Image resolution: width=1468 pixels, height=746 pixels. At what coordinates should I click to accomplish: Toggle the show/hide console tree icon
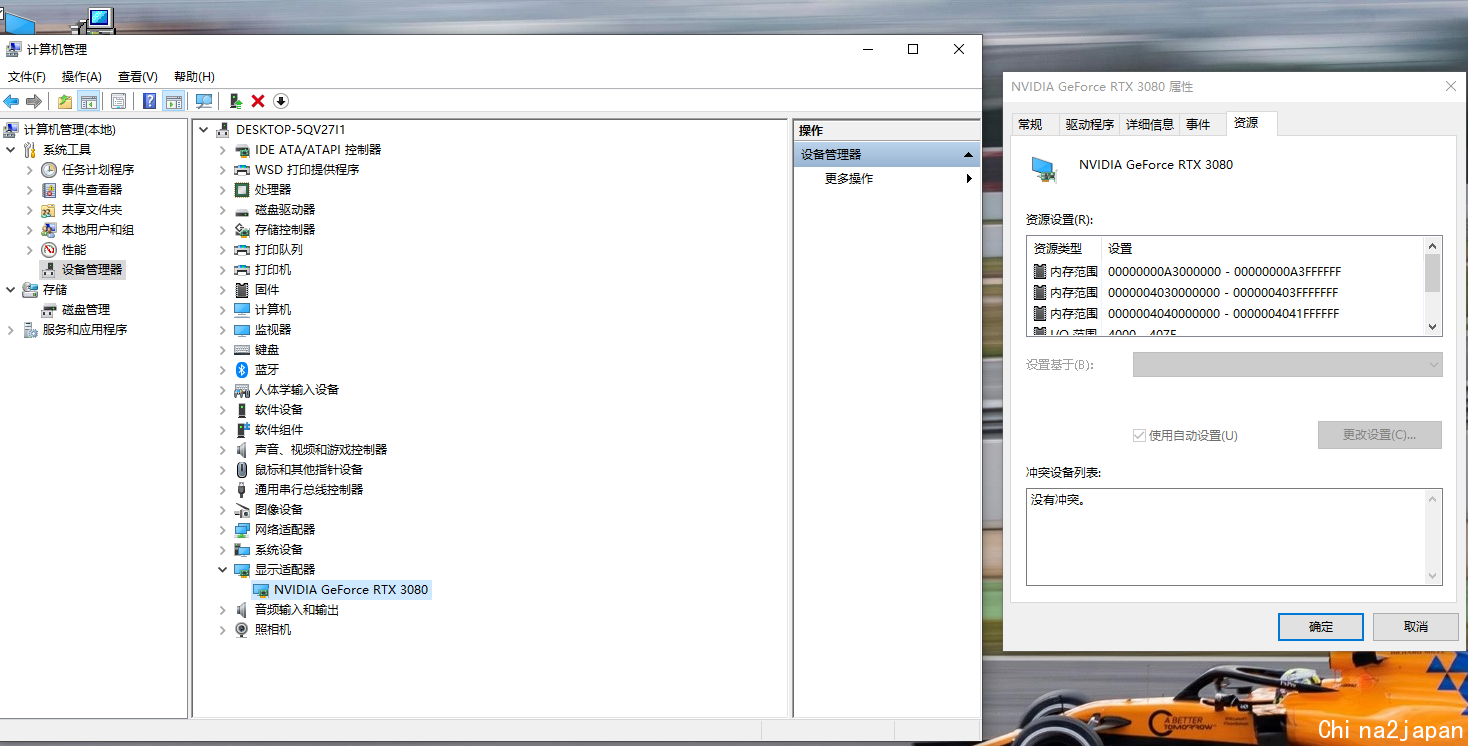[x=89, y=101]
